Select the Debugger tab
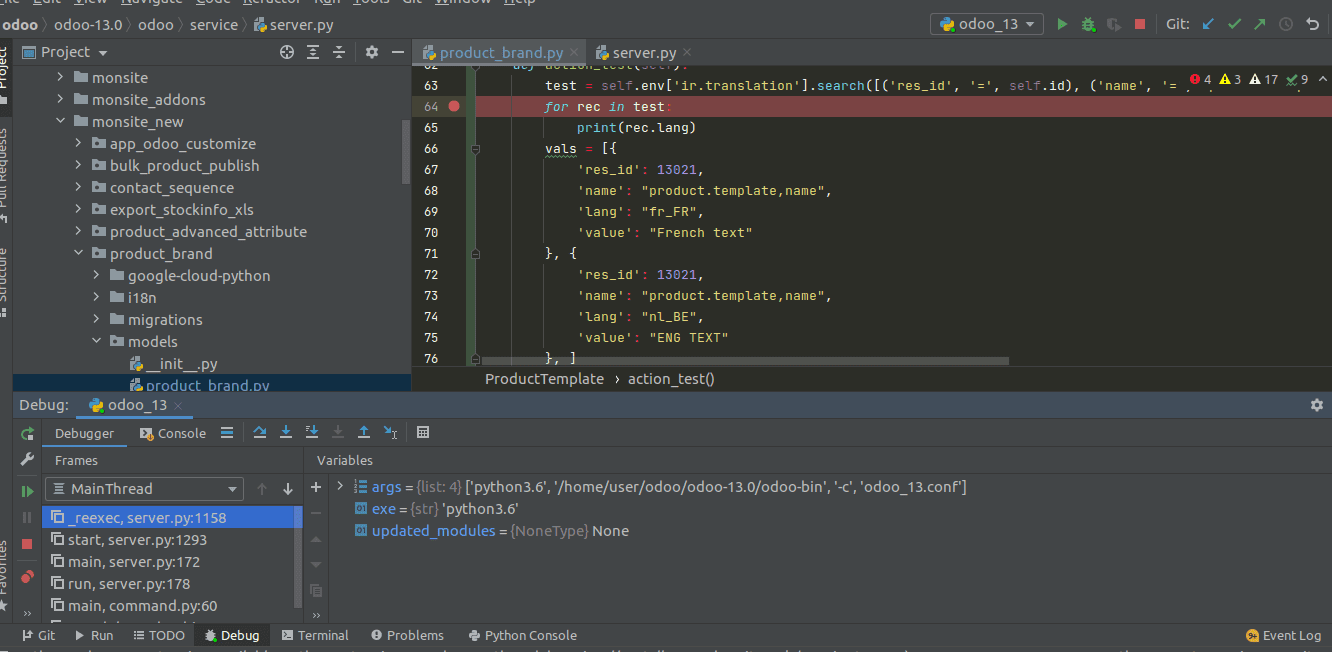Viewport: 1332px width, 652px height. [x=84, y=433]
